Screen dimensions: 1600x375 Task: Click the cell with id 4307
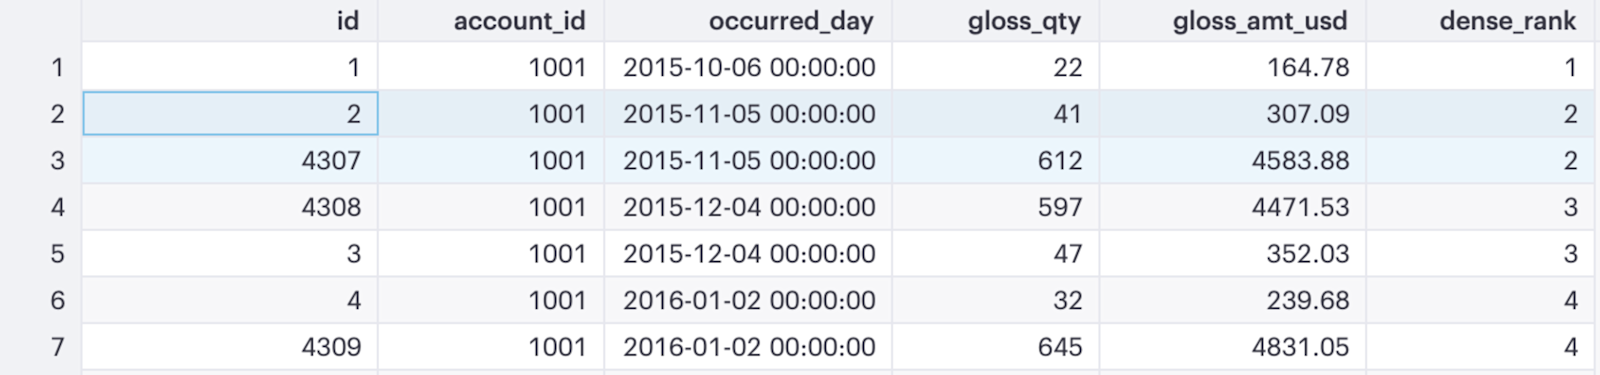point(230,160)
